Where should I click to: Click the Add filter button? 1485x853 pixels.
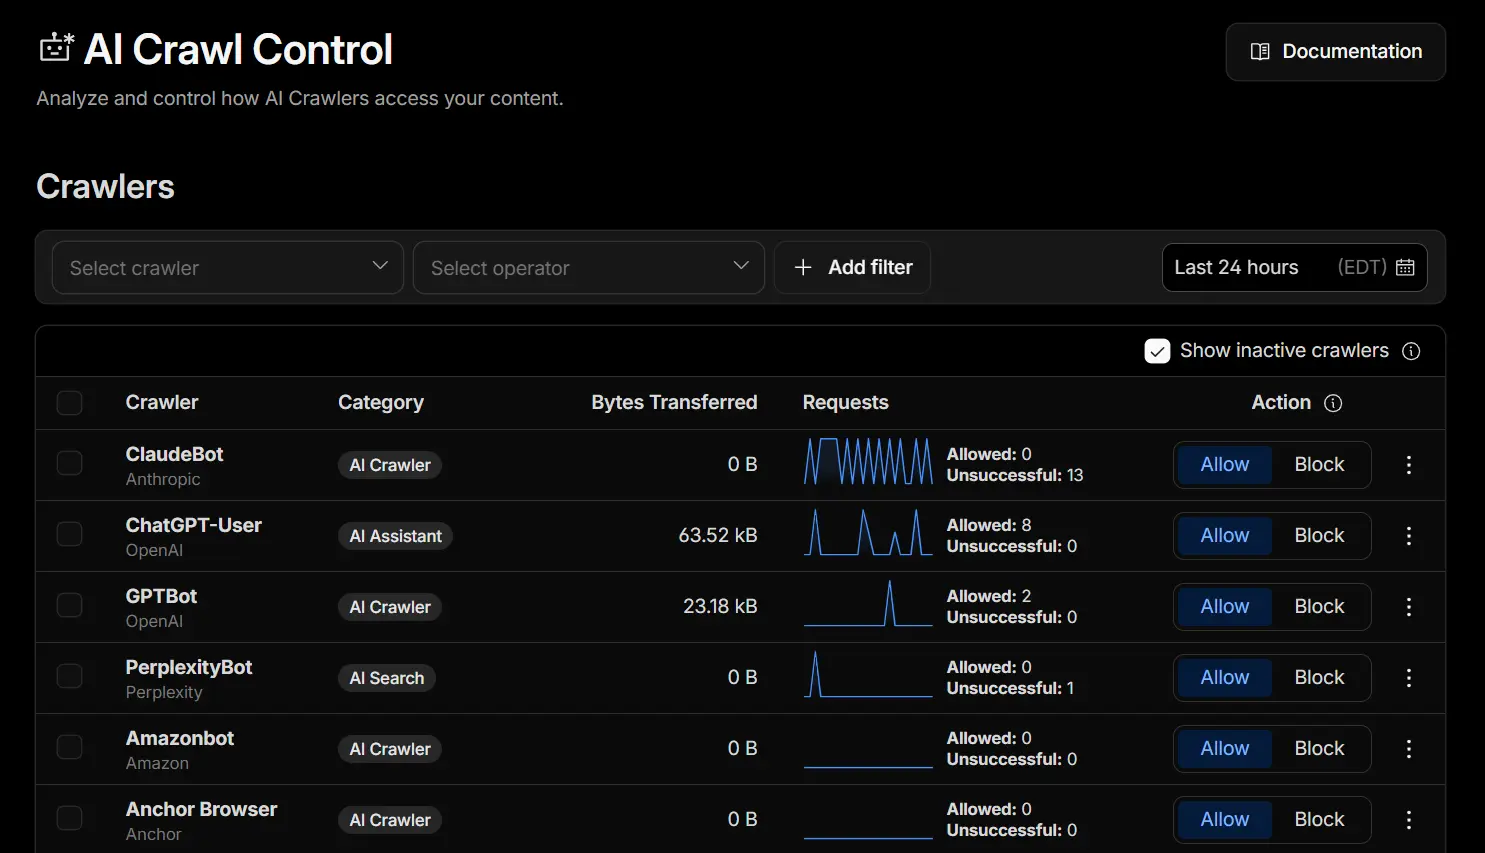pos(852,267)
